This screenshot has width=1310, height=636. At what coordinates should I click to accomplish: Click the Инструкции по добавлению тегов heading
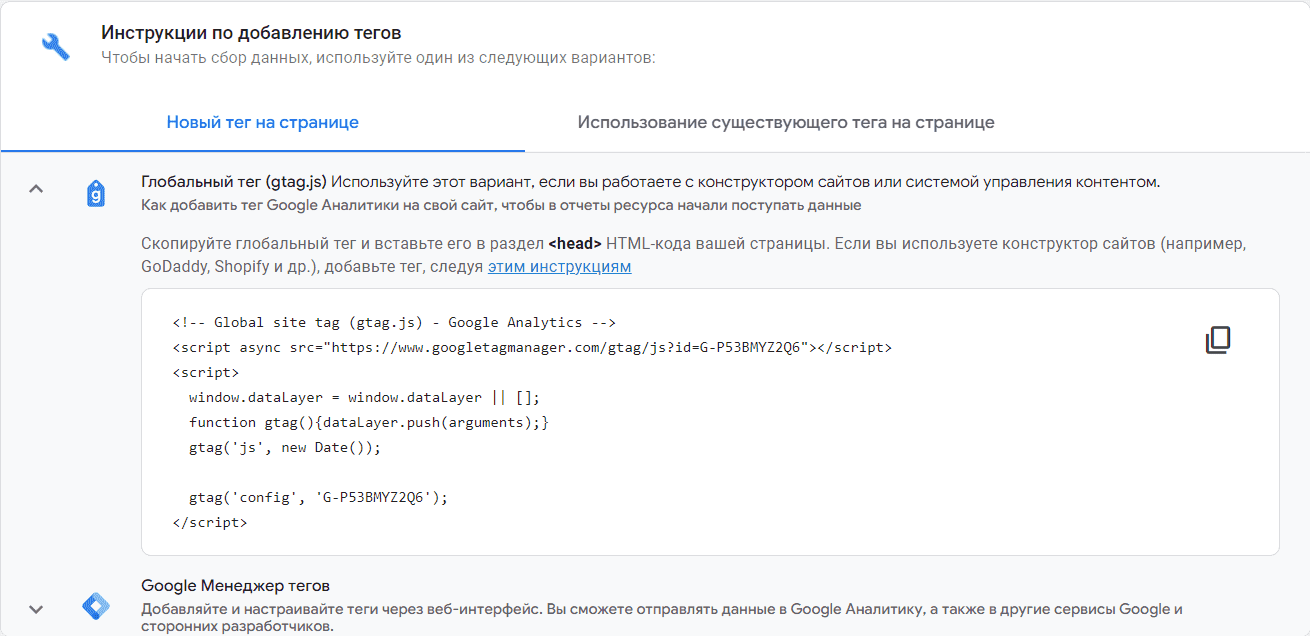(251, 33)
